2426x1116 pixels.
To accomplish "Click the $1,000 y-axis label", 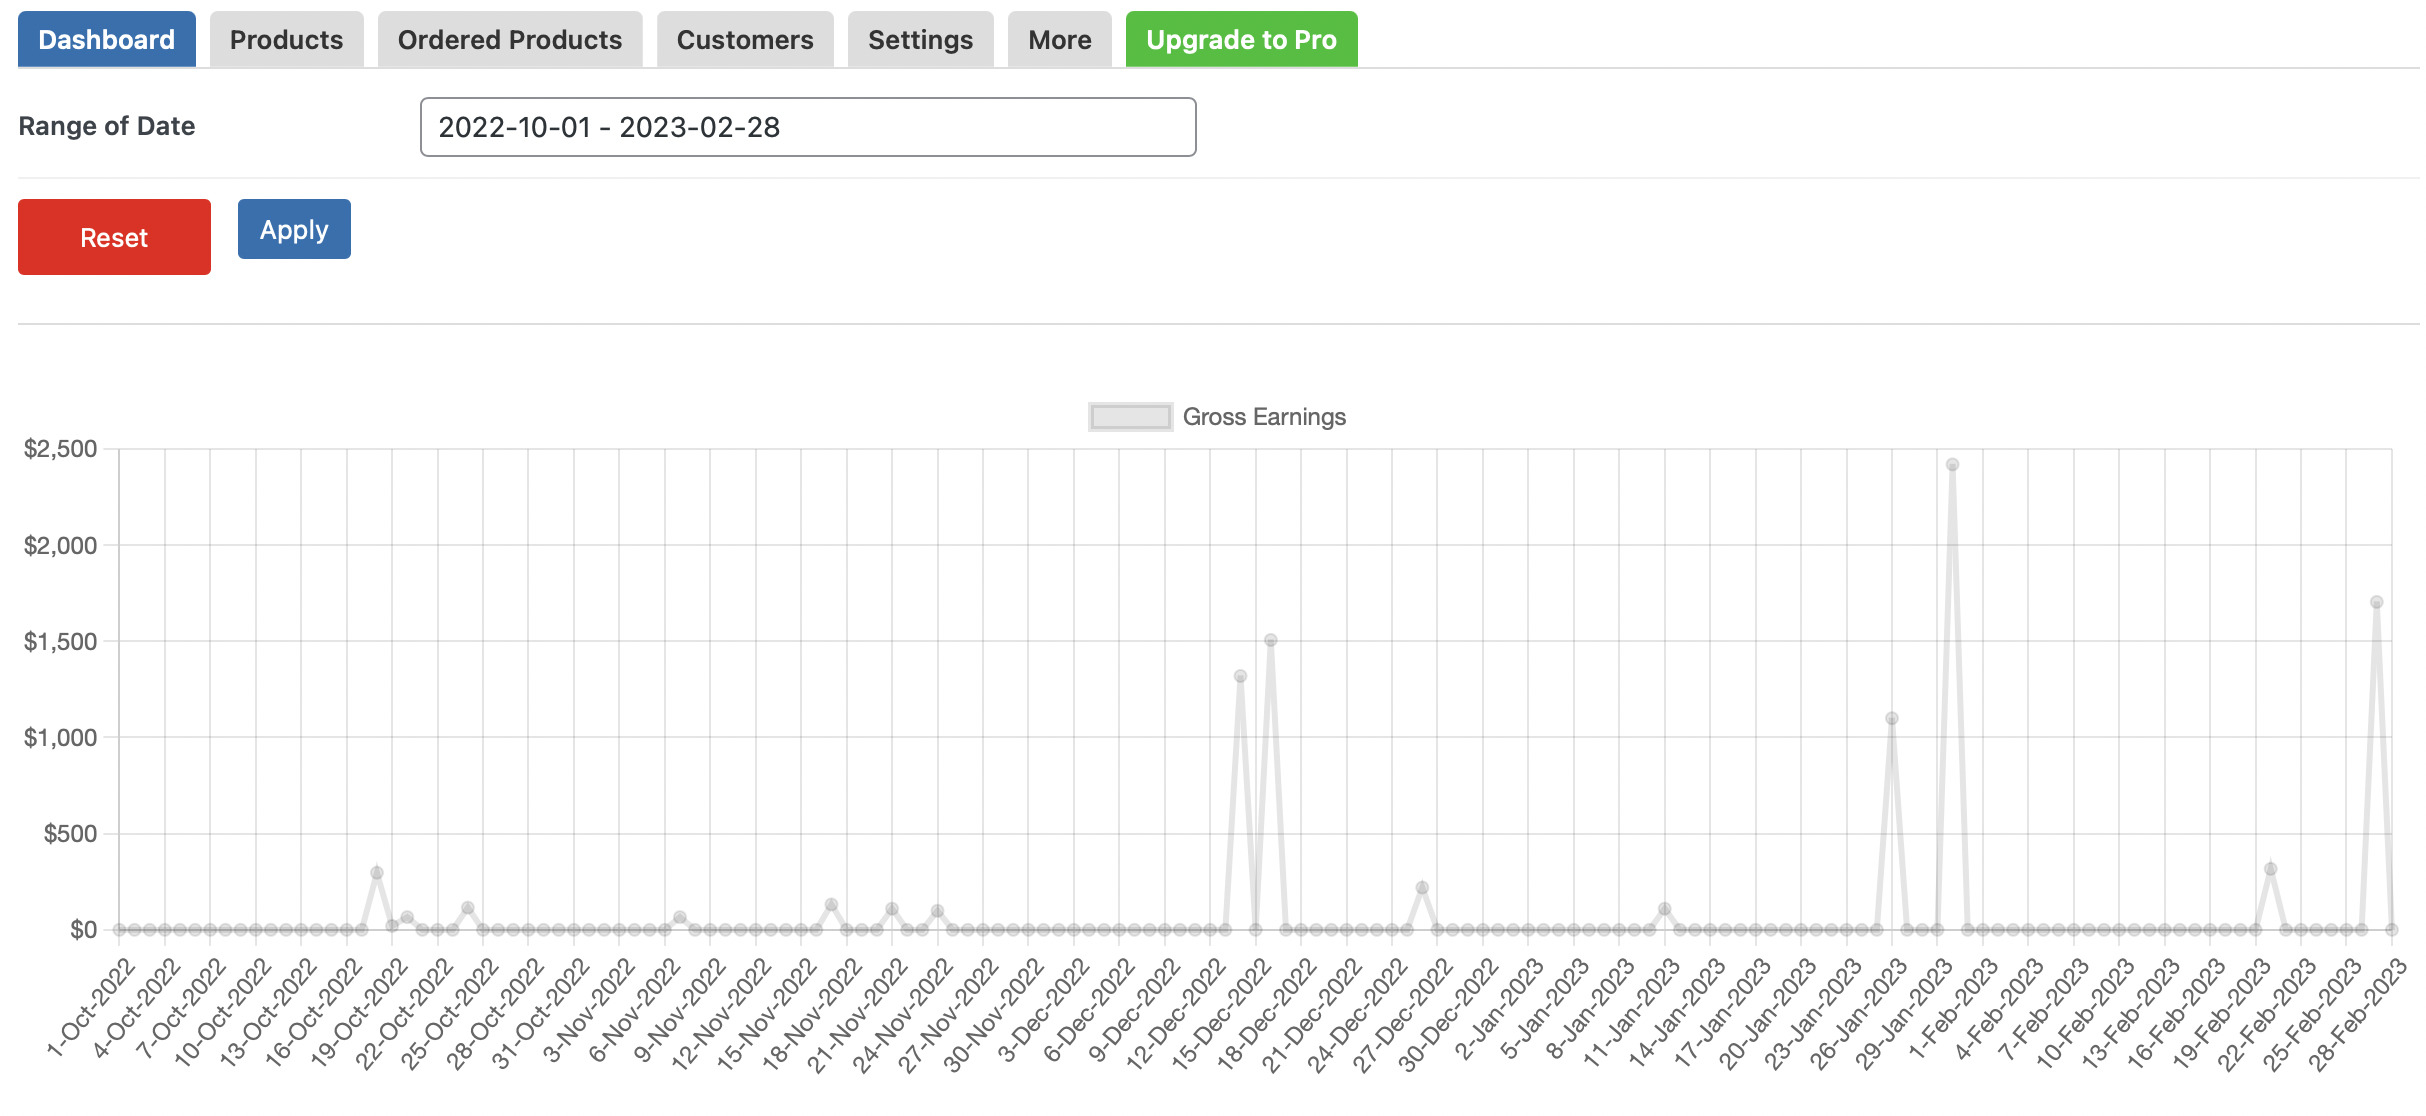I will pos(61,737).
